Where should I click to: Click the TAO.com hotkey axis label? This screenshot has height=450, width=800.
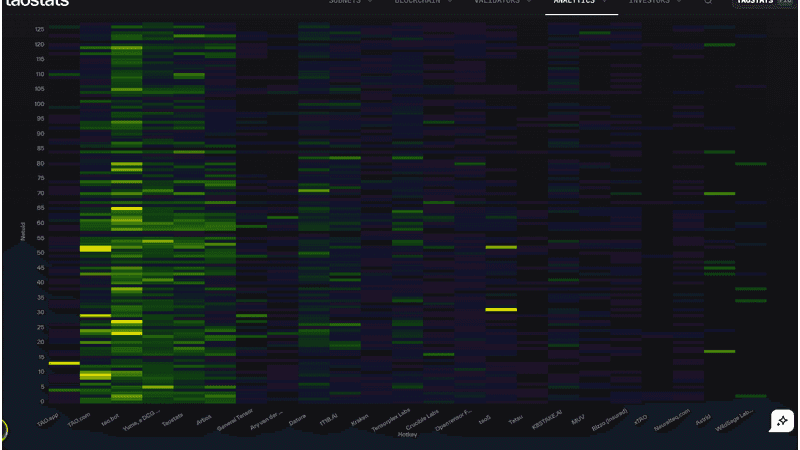(x=79, y=420)
